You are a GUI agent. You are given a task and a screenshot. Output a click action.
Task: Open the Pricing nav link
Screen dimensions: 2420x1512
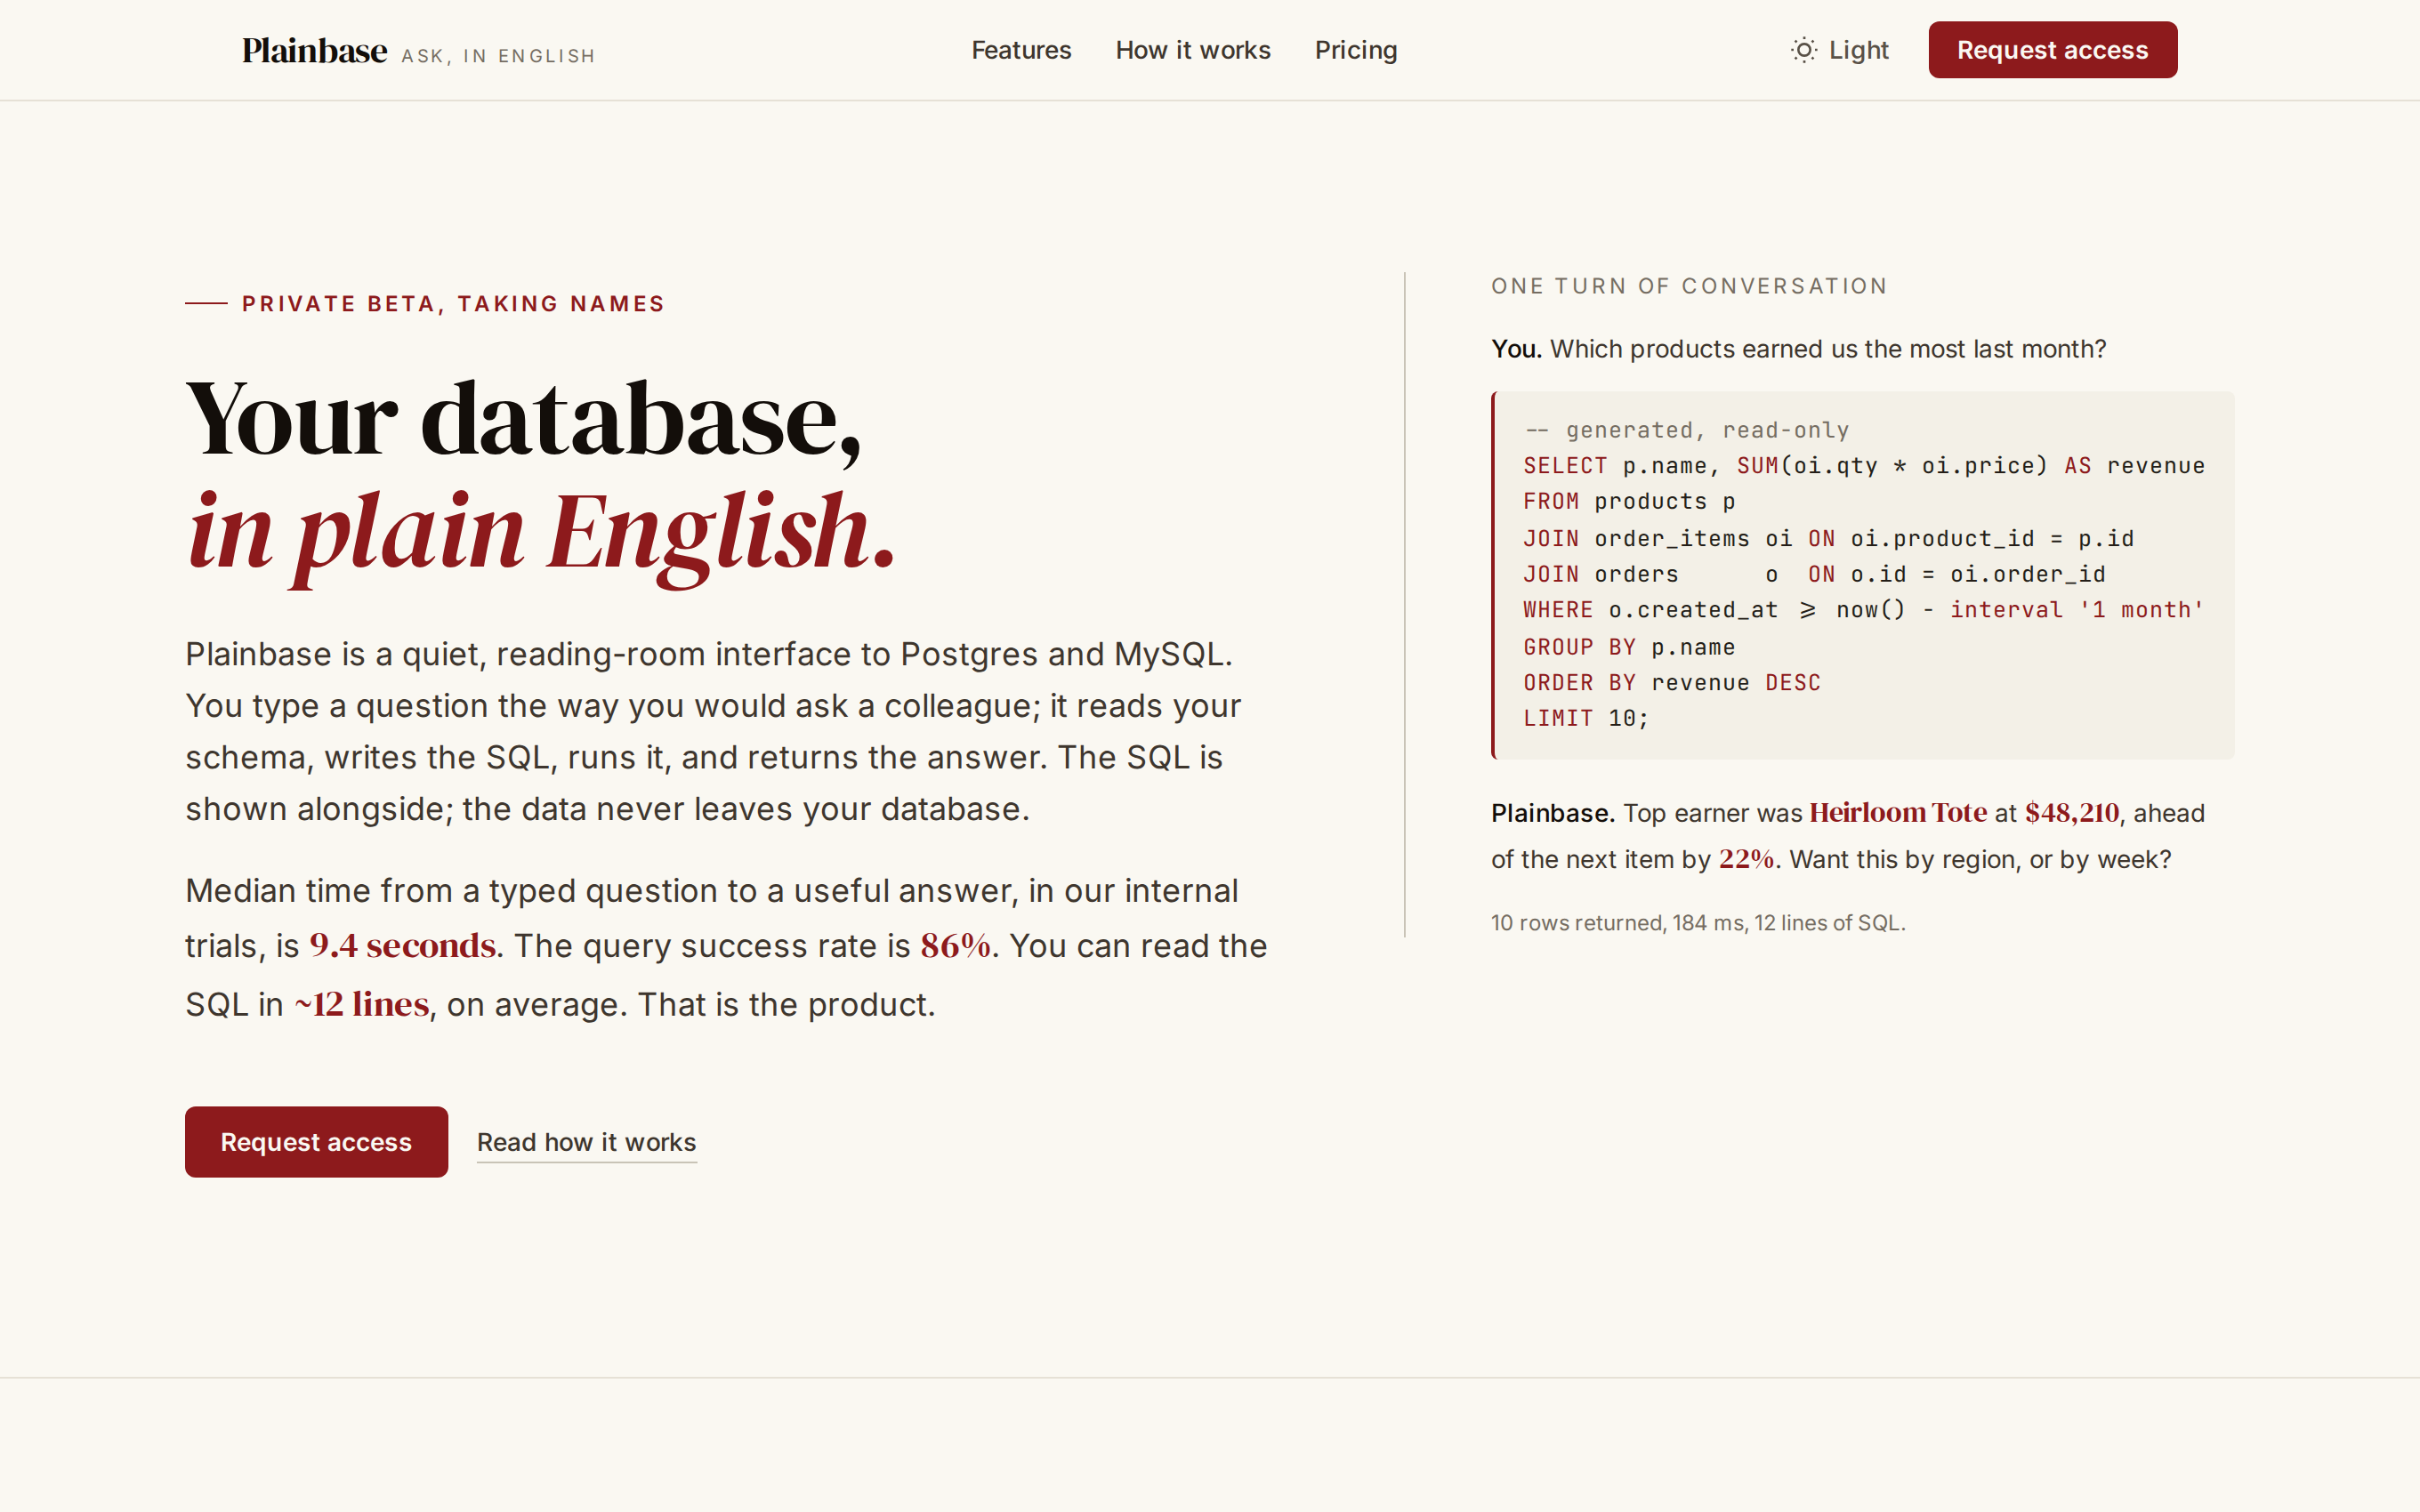tap(1356, 50)
